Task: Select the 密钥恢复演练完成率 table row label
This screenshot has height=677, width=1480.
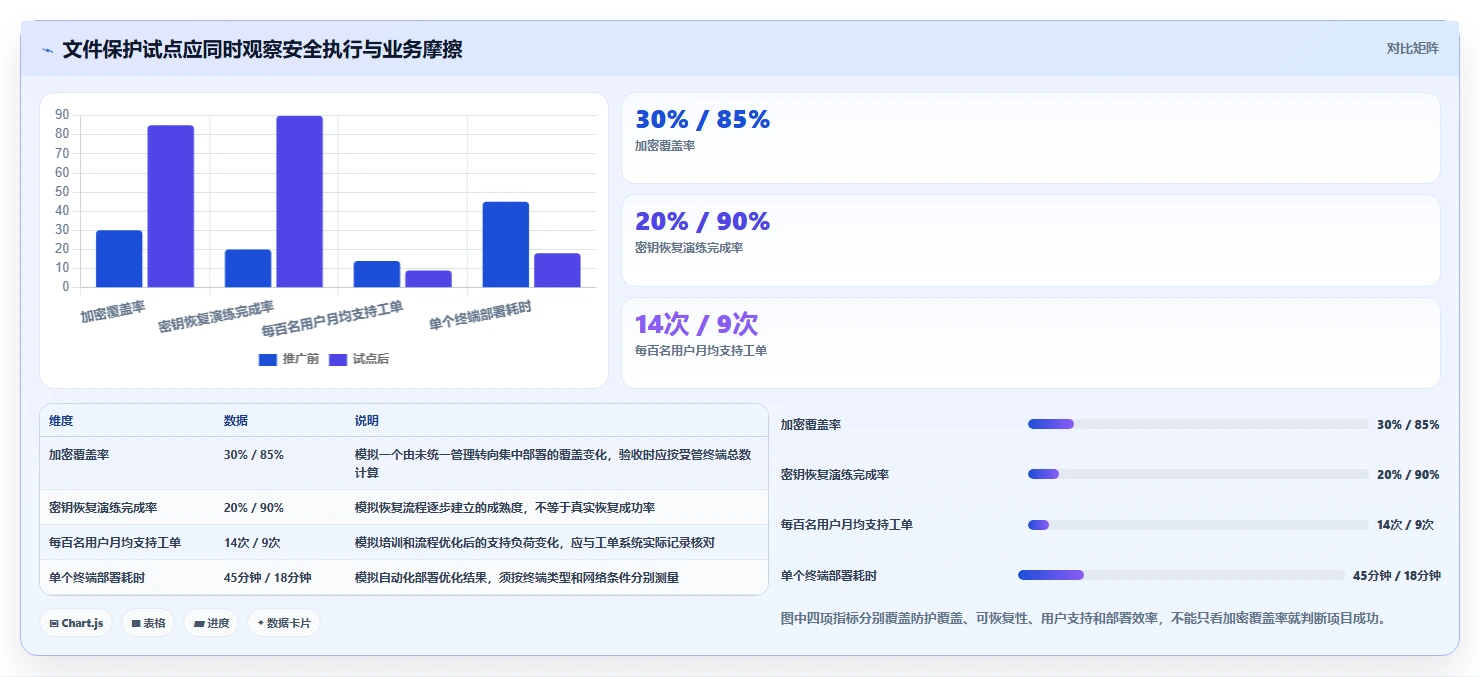Action: [x=103, y=508]
